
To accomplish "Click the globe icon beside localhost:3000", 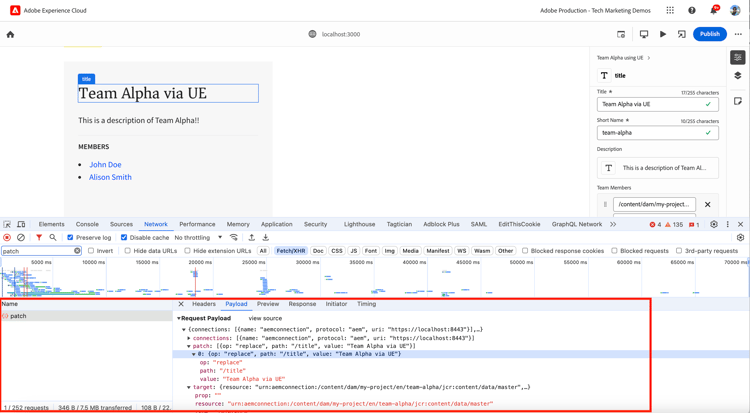I will pyautogui.click(x=312, y=34).
